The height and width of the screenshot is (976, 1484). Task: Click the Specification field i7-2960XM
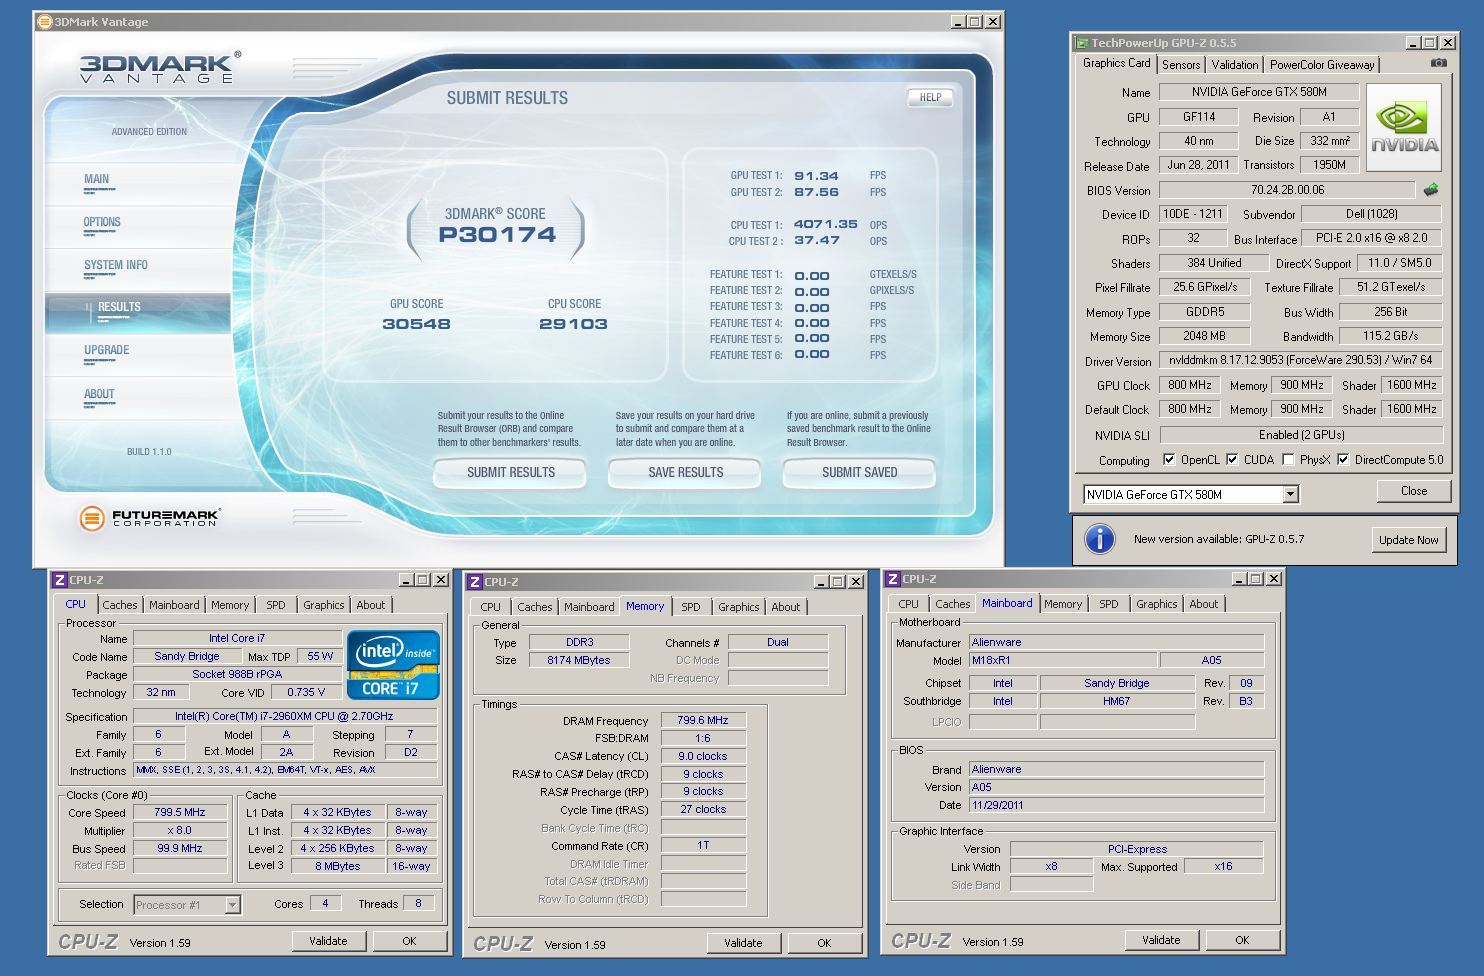click(284, 716)
